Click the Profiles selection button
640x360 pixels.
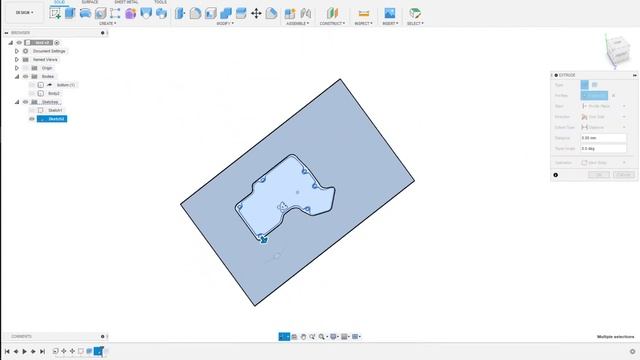(594, 96)
